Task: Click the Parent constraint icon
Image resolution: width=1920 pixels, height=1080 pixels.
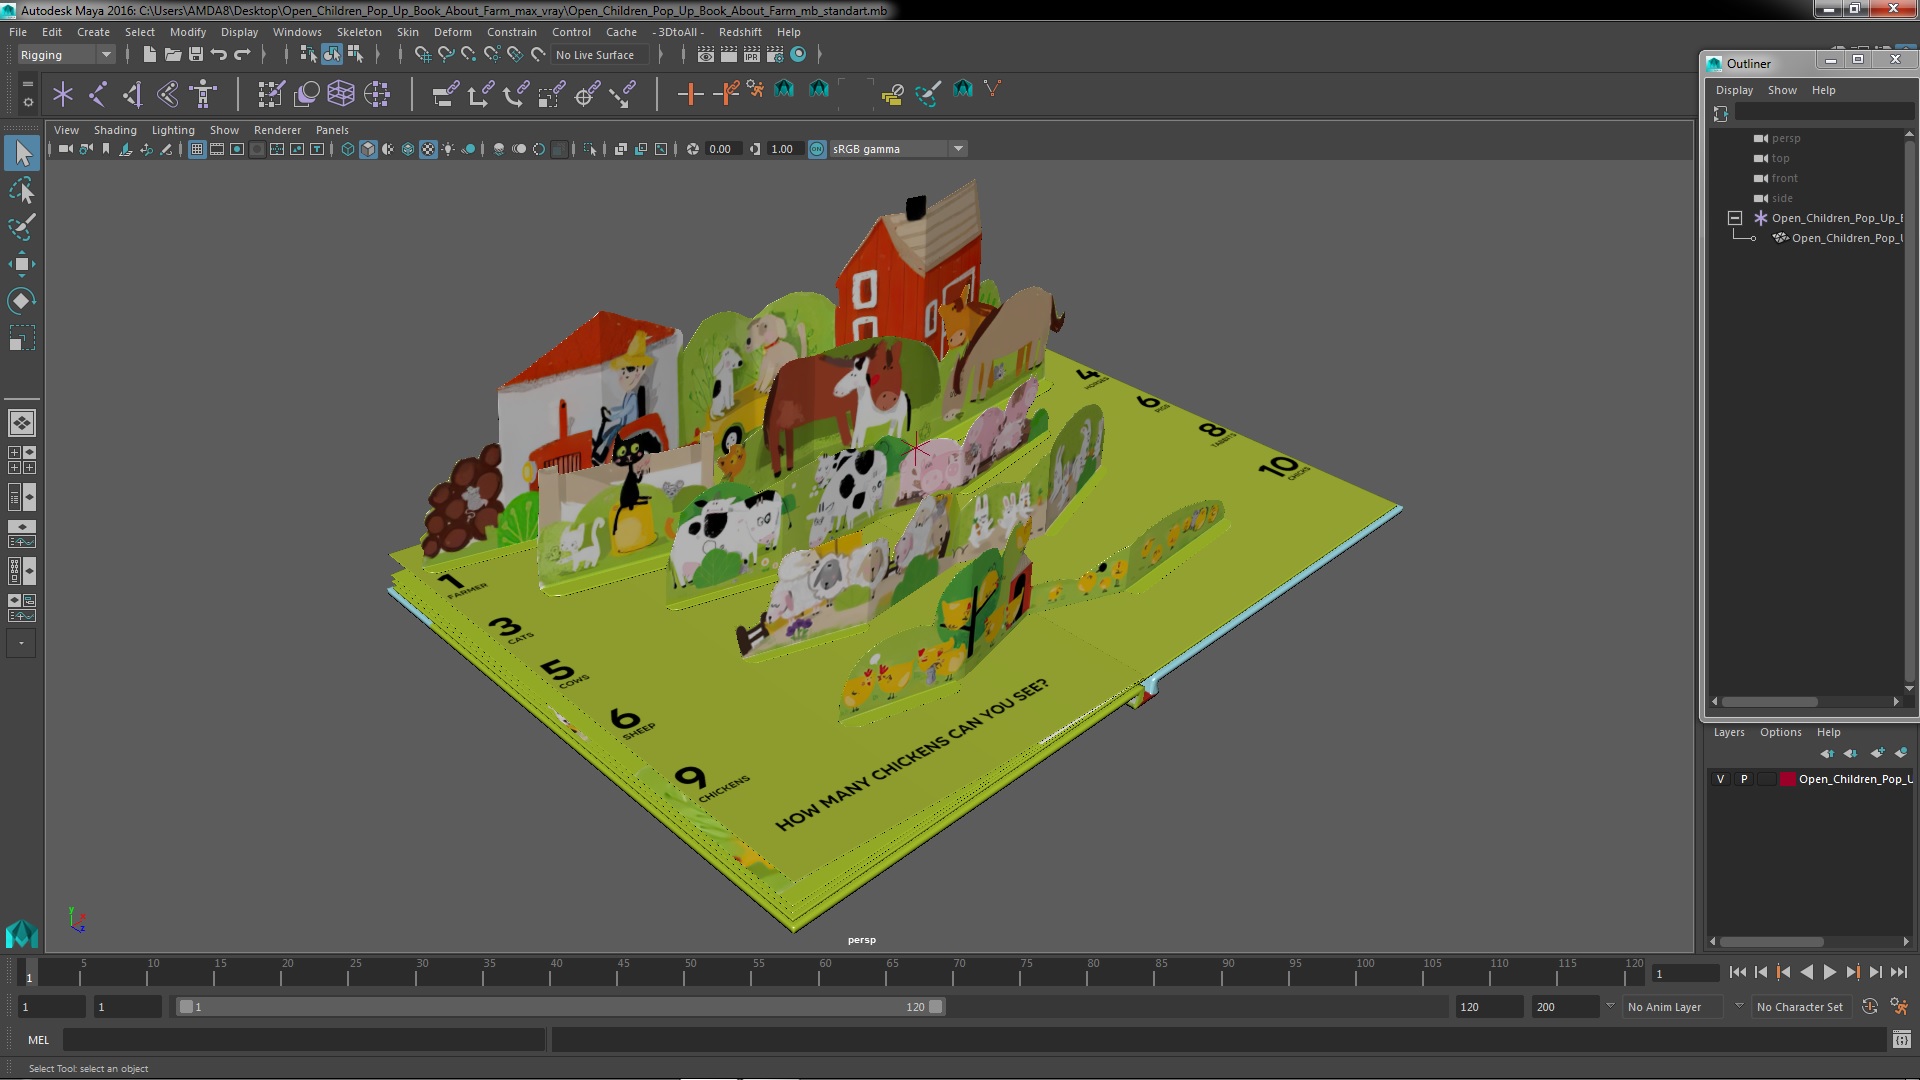Action: click(445, 94)
